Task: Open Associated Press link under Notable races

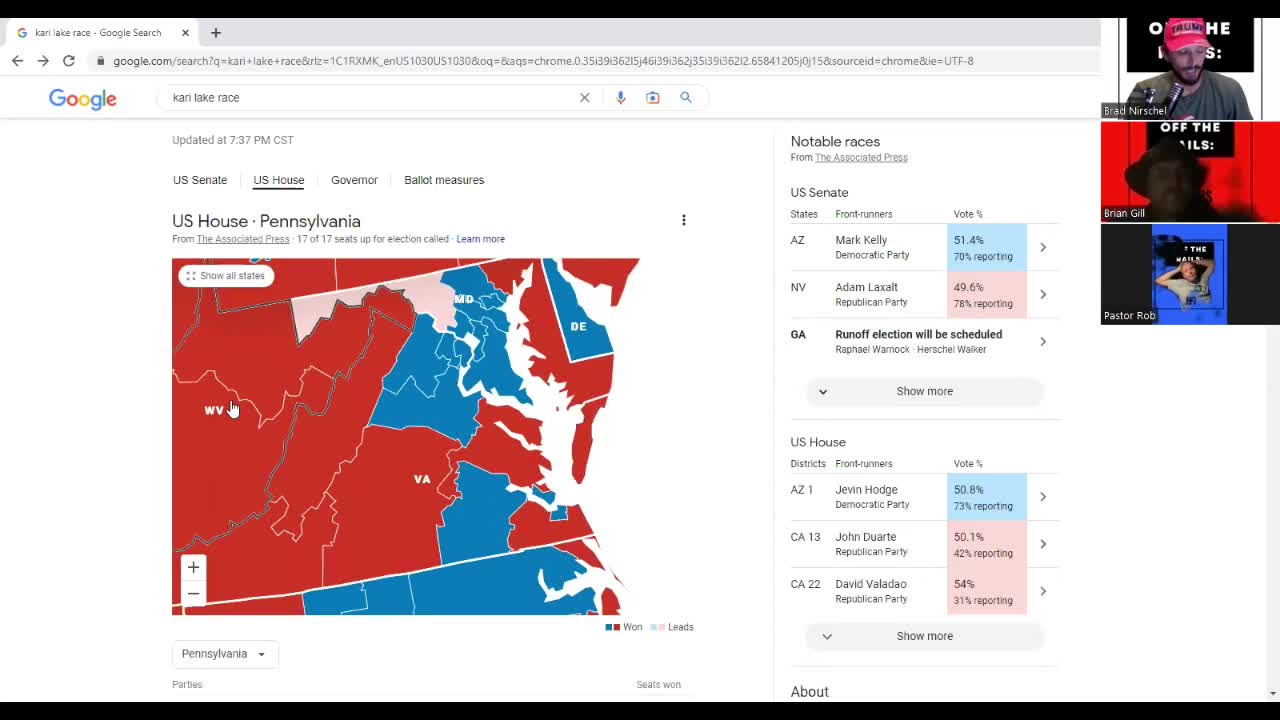Action: pyautogui.click(x=861, y=158)
